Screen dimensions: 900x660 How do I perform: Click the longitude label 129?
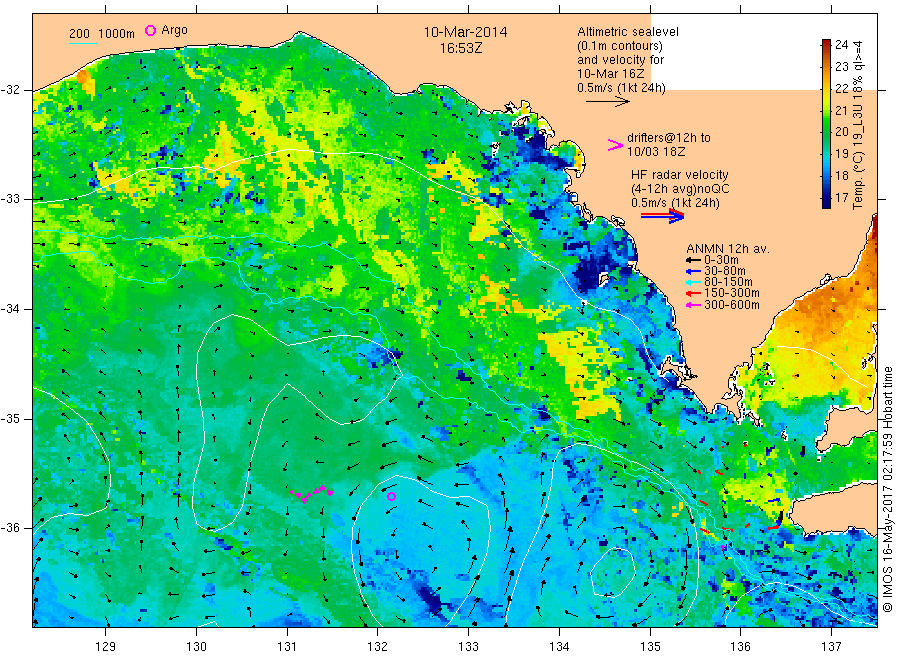tap(106, 647)
